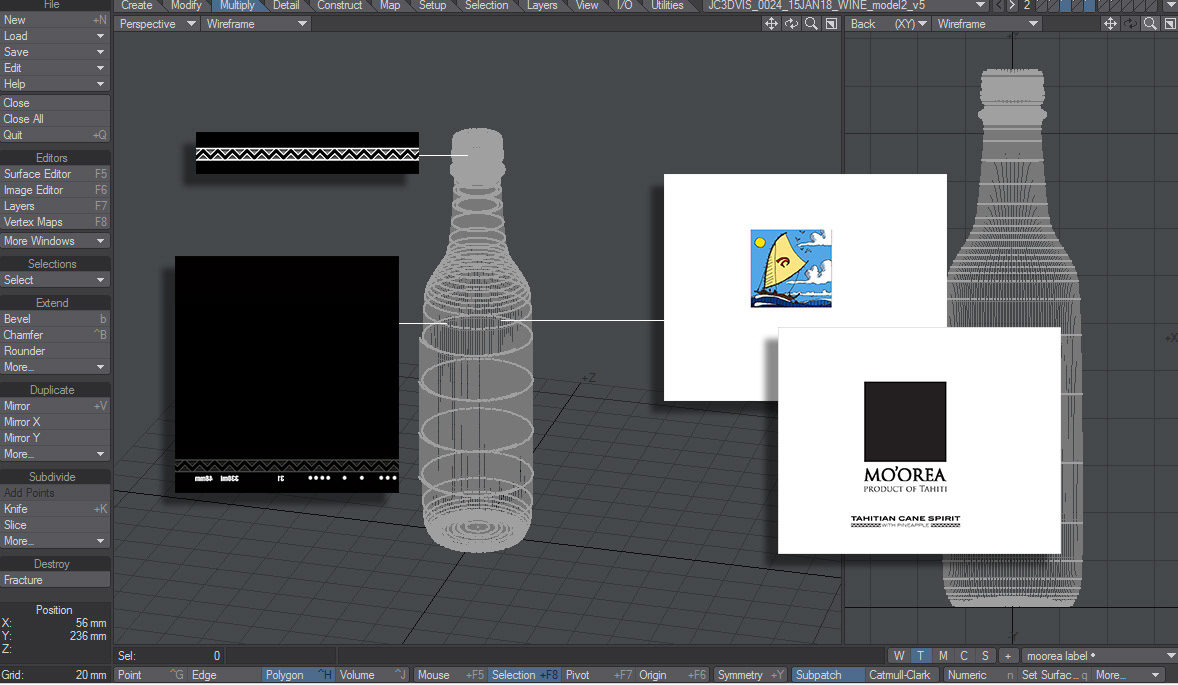
Task: Go to the next layer bank arrow
Action: pyautogui.click(x=1012, y=5)
